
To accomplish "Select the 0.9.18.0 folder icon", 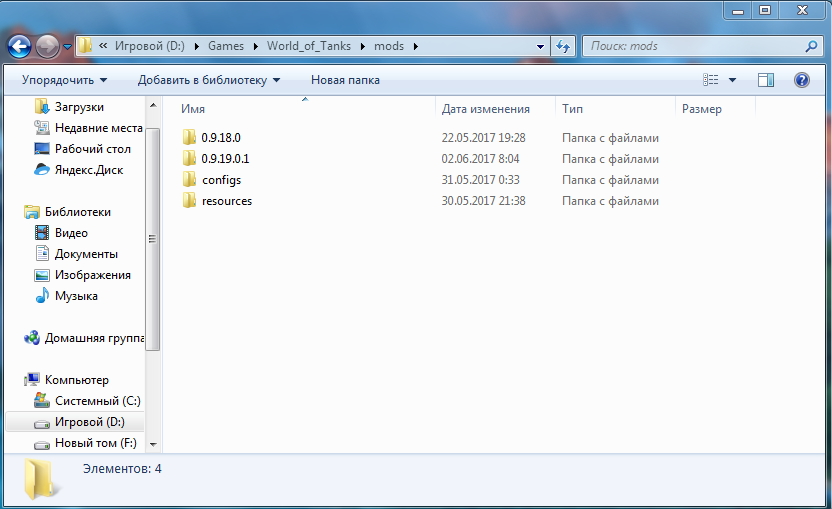I will pyautogui.click(x=189, y=137).
